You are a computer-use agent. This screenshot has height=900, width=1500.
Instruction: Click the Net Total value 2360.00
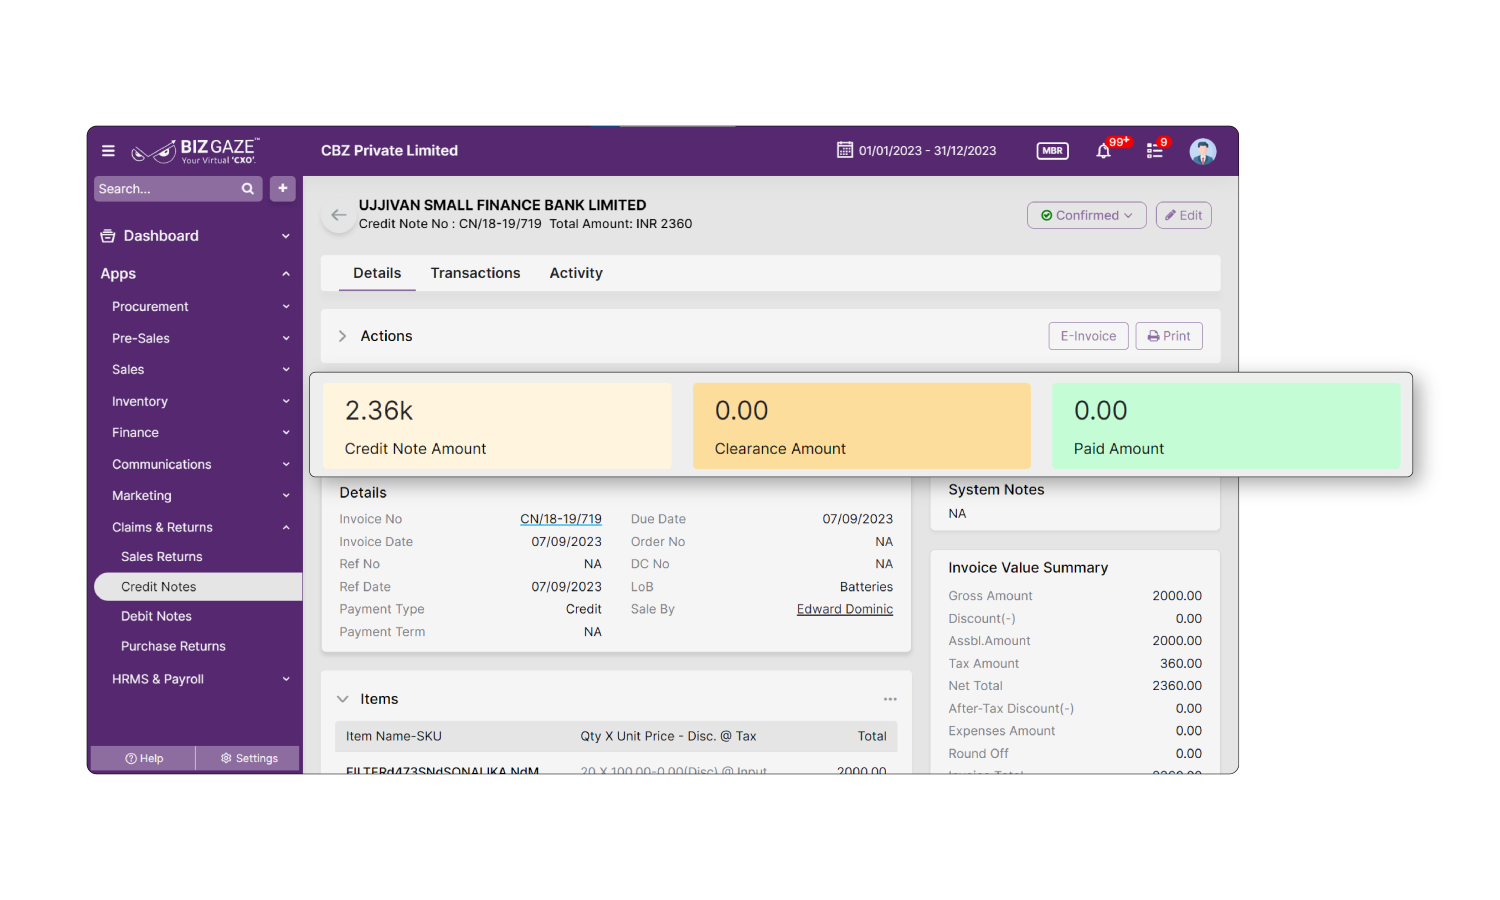coord(1177,686)
